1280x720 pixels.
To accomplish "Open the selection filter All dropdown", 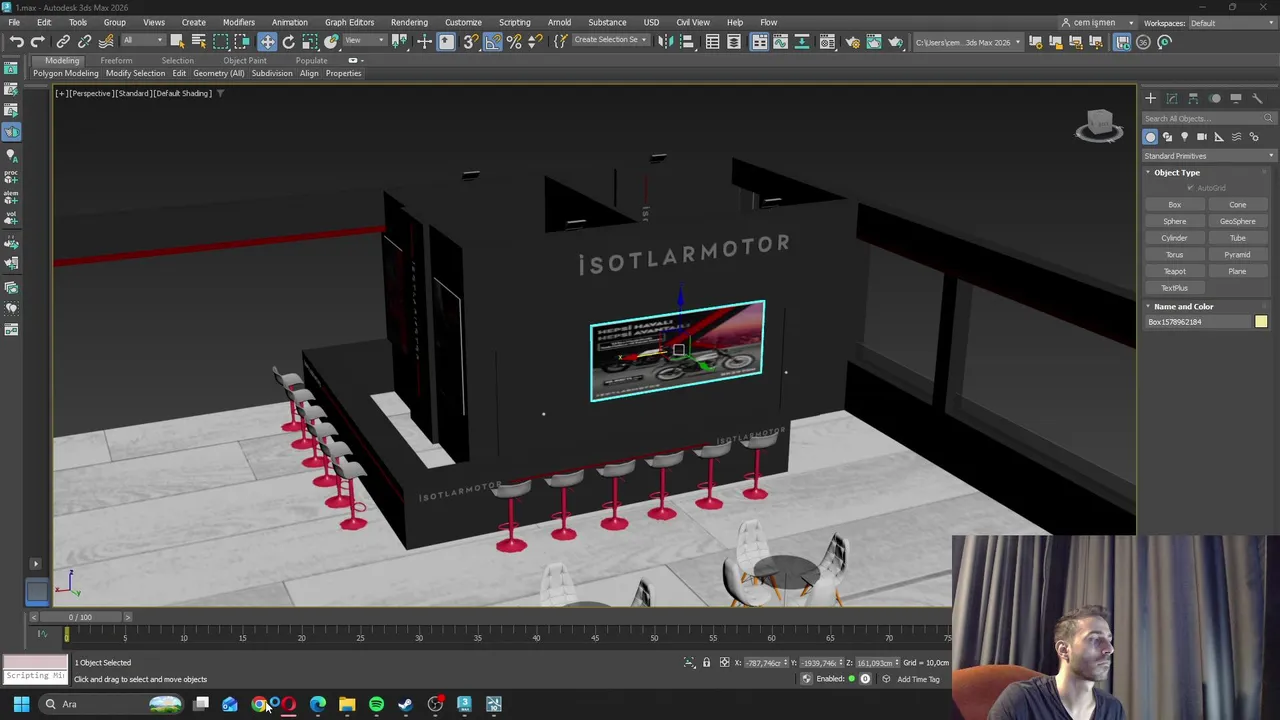I will pyautogui.click(x=143, y=41).
